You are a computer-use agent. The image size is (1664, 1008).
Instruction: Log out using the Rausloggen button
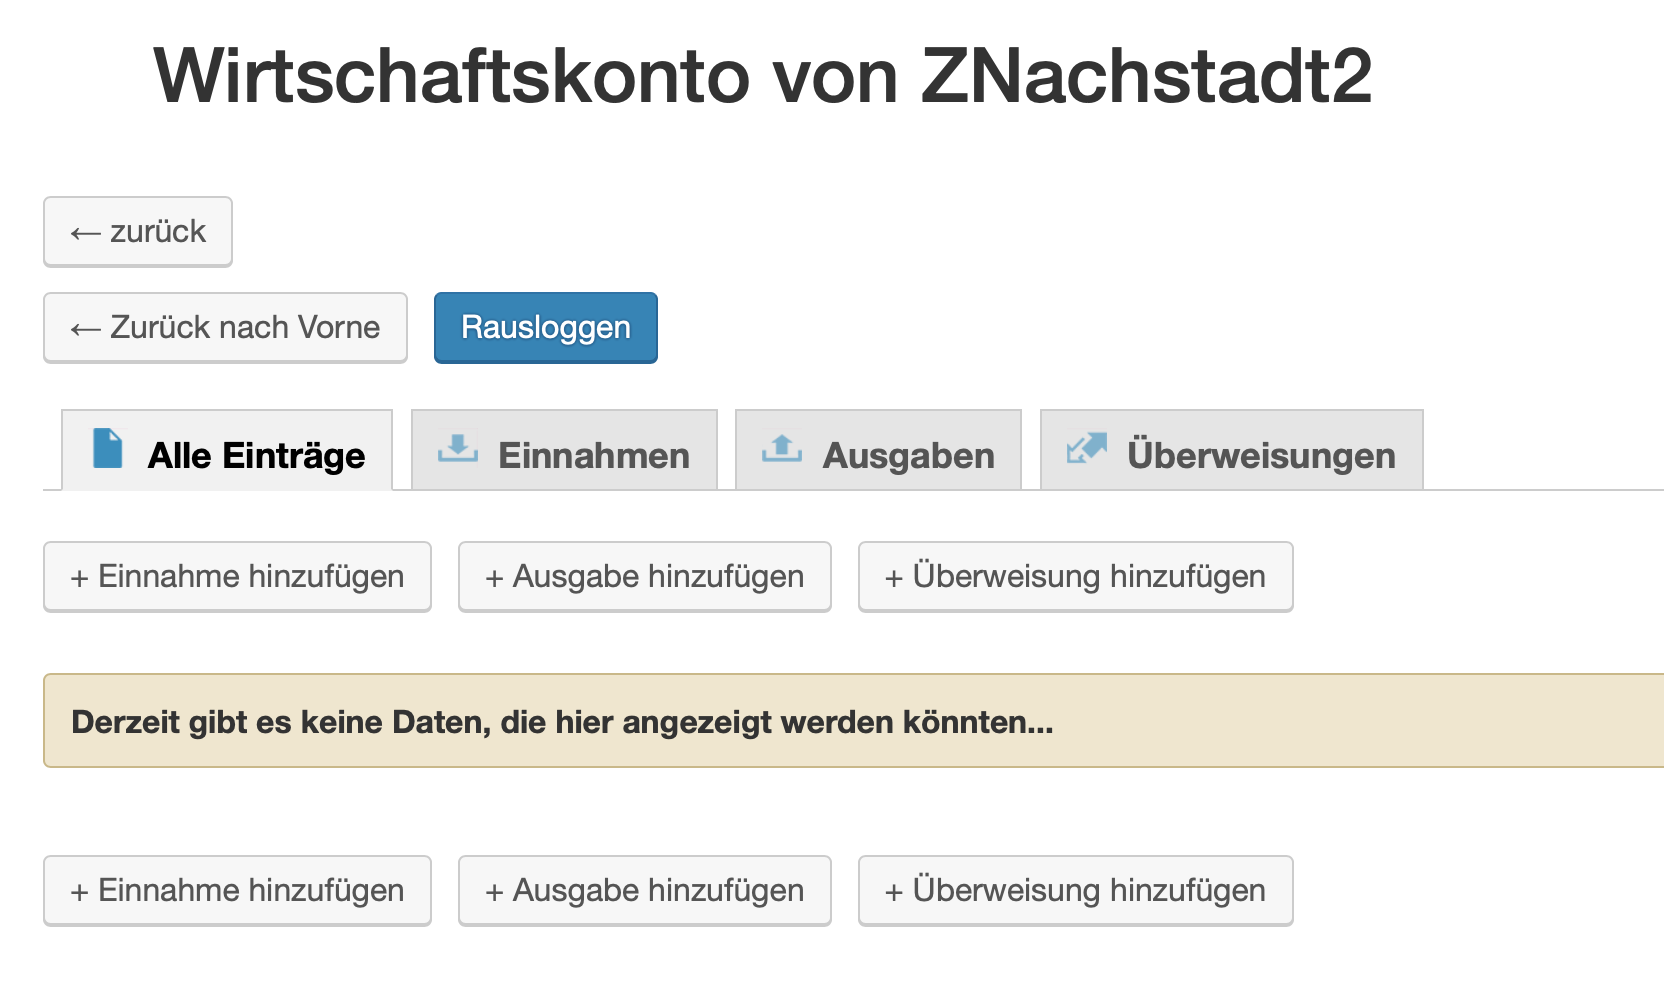tap(546, 328)
